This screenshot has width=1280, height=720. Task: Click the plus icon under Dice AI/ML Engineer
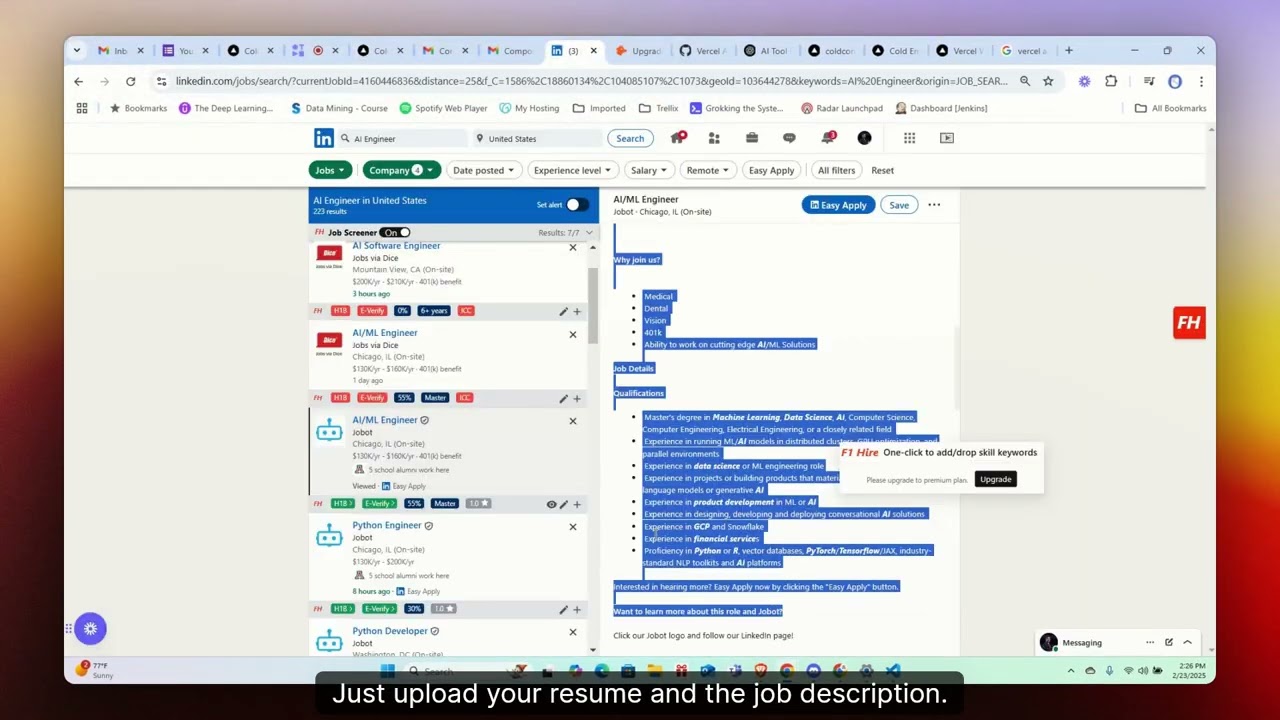coord(577,398)
